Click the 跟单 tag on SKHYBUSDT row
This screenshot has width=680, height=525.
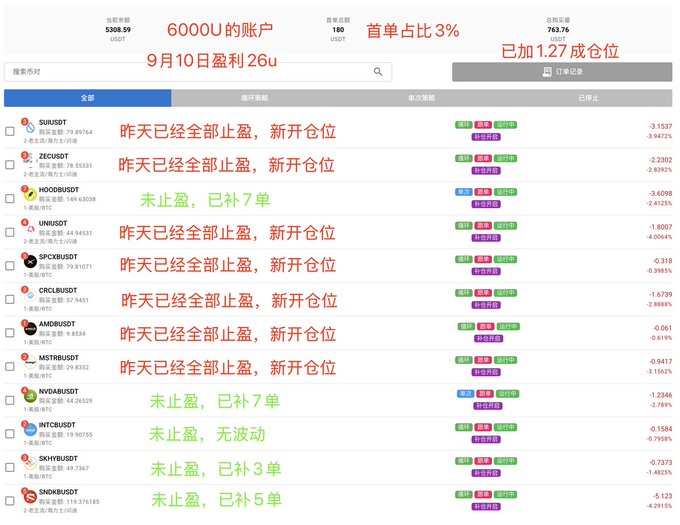pos(483,461)
